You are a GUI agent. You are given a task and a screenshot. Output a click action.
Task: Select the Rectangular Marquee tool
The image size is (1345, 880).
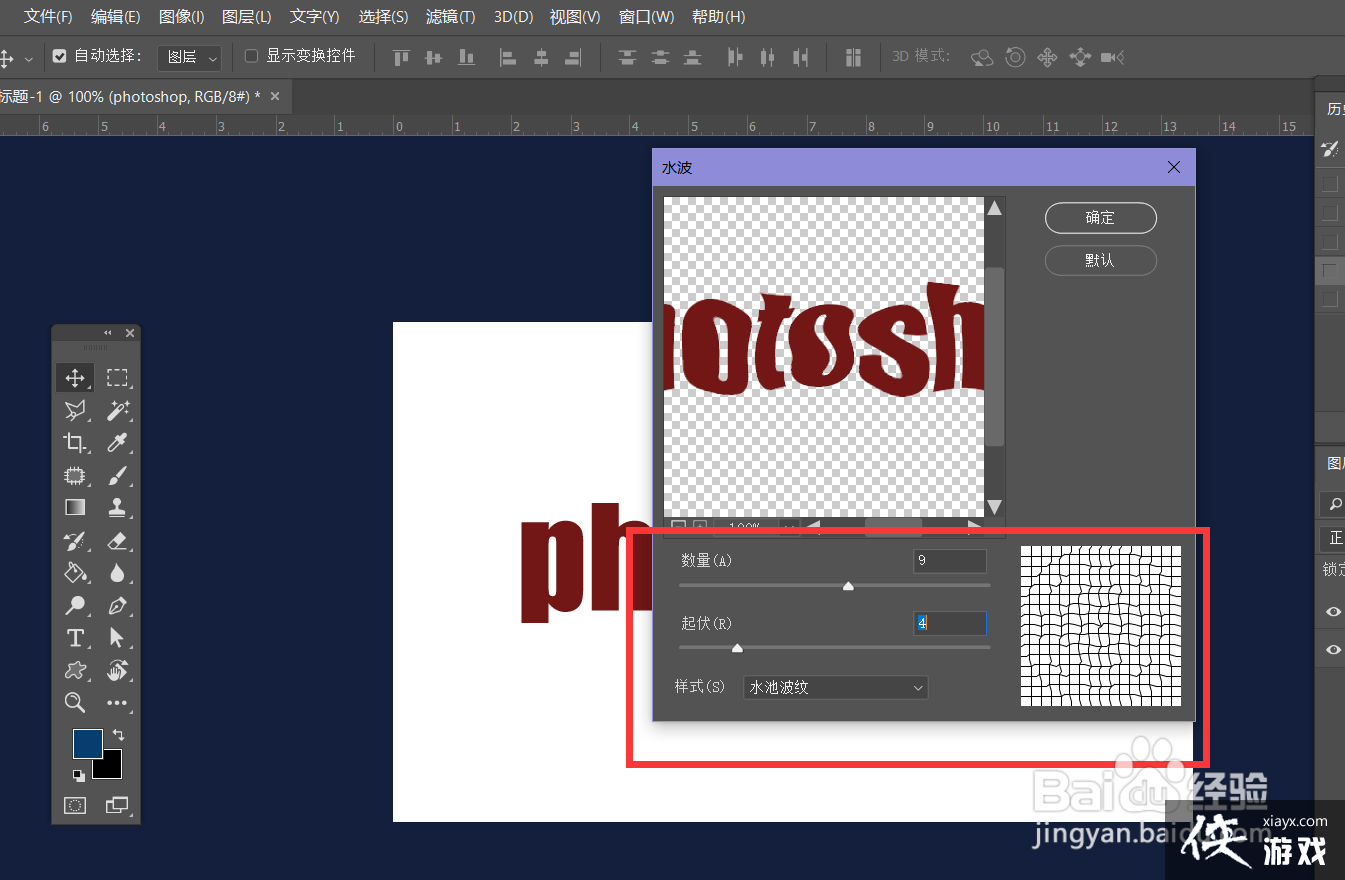[117, 378]
